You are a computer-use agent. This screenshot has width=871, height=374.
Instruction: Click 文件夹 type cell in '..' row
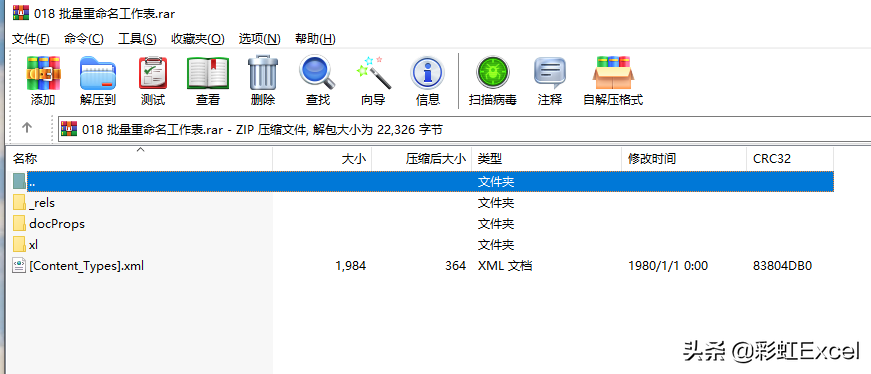click(x=495, y=182)
